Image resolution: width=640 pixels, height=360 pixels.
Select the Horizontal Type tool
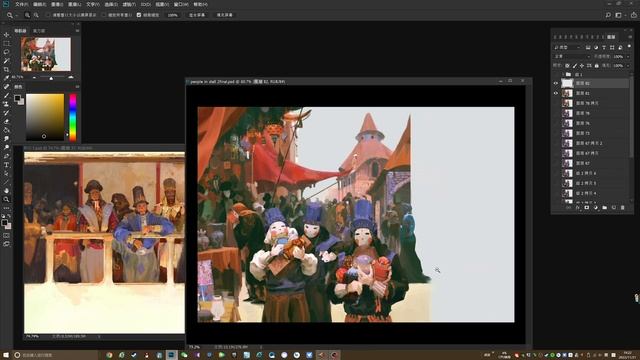click(6, 164)
